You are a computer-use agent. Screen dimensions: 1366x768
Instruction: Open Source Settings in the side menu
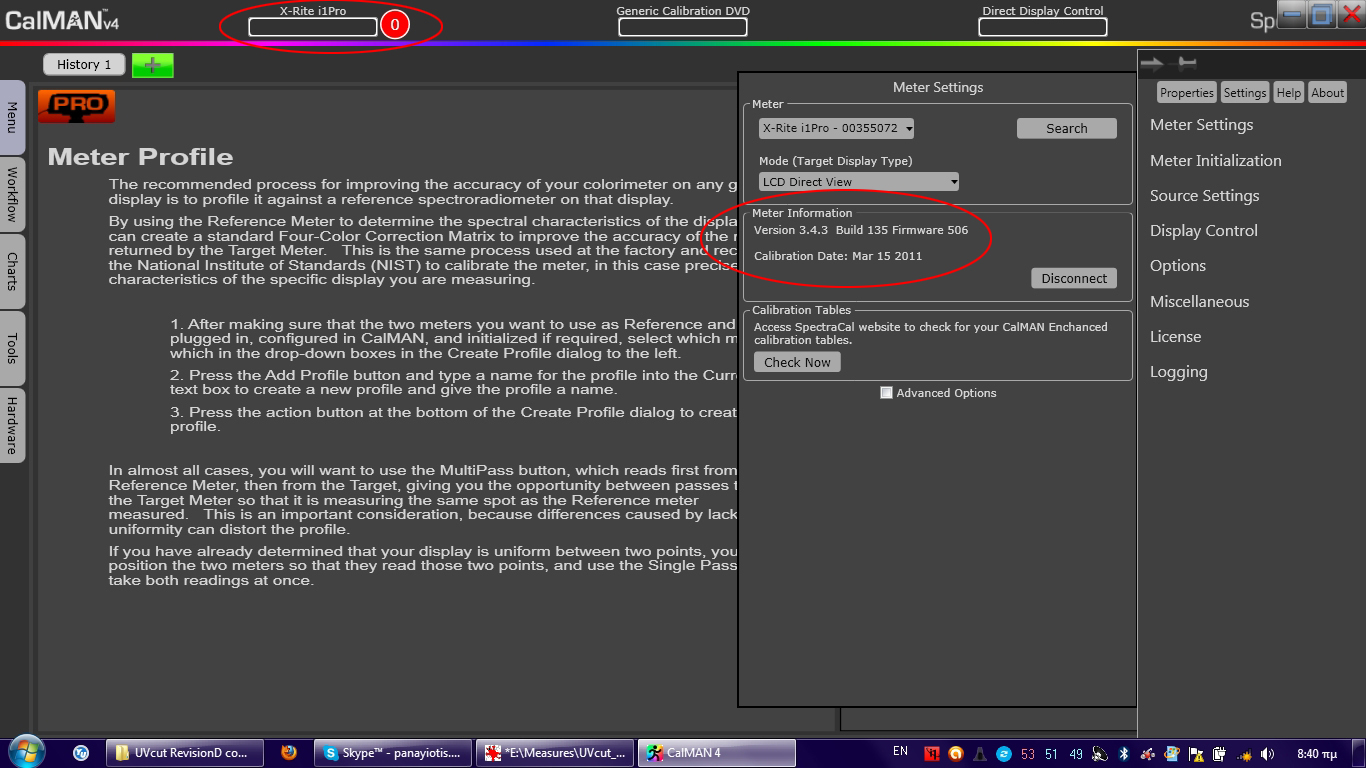1204,195
